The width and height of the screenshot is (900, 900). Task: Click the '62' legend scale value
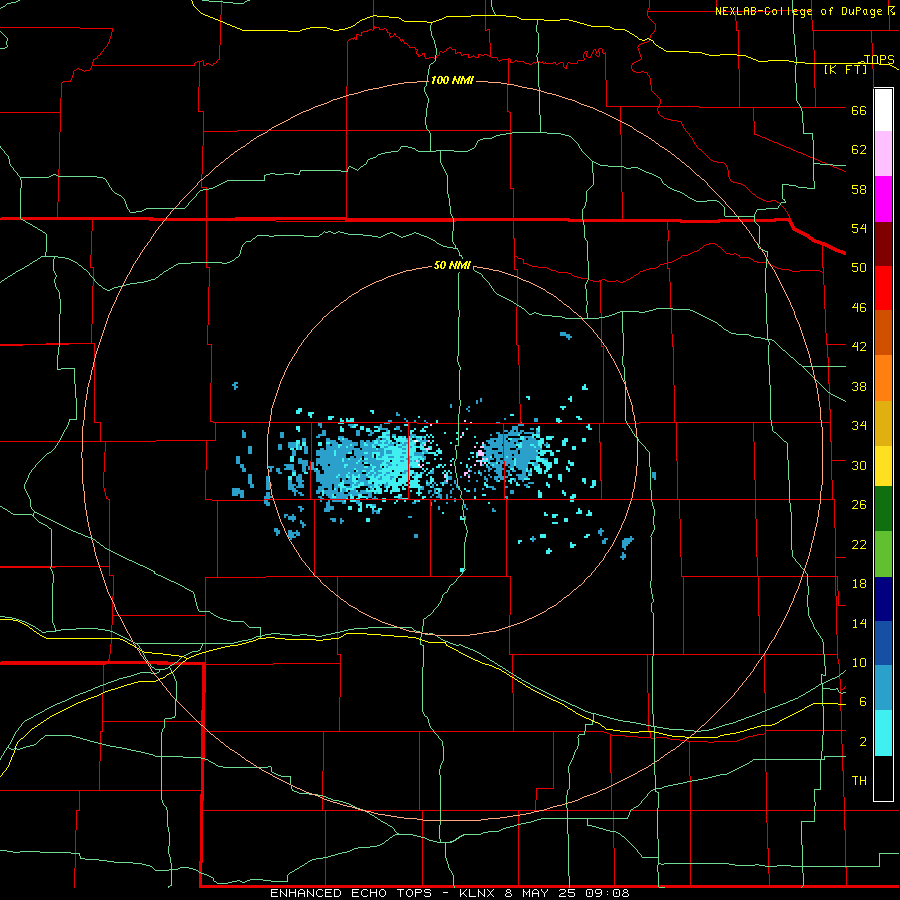click(859, 150)
